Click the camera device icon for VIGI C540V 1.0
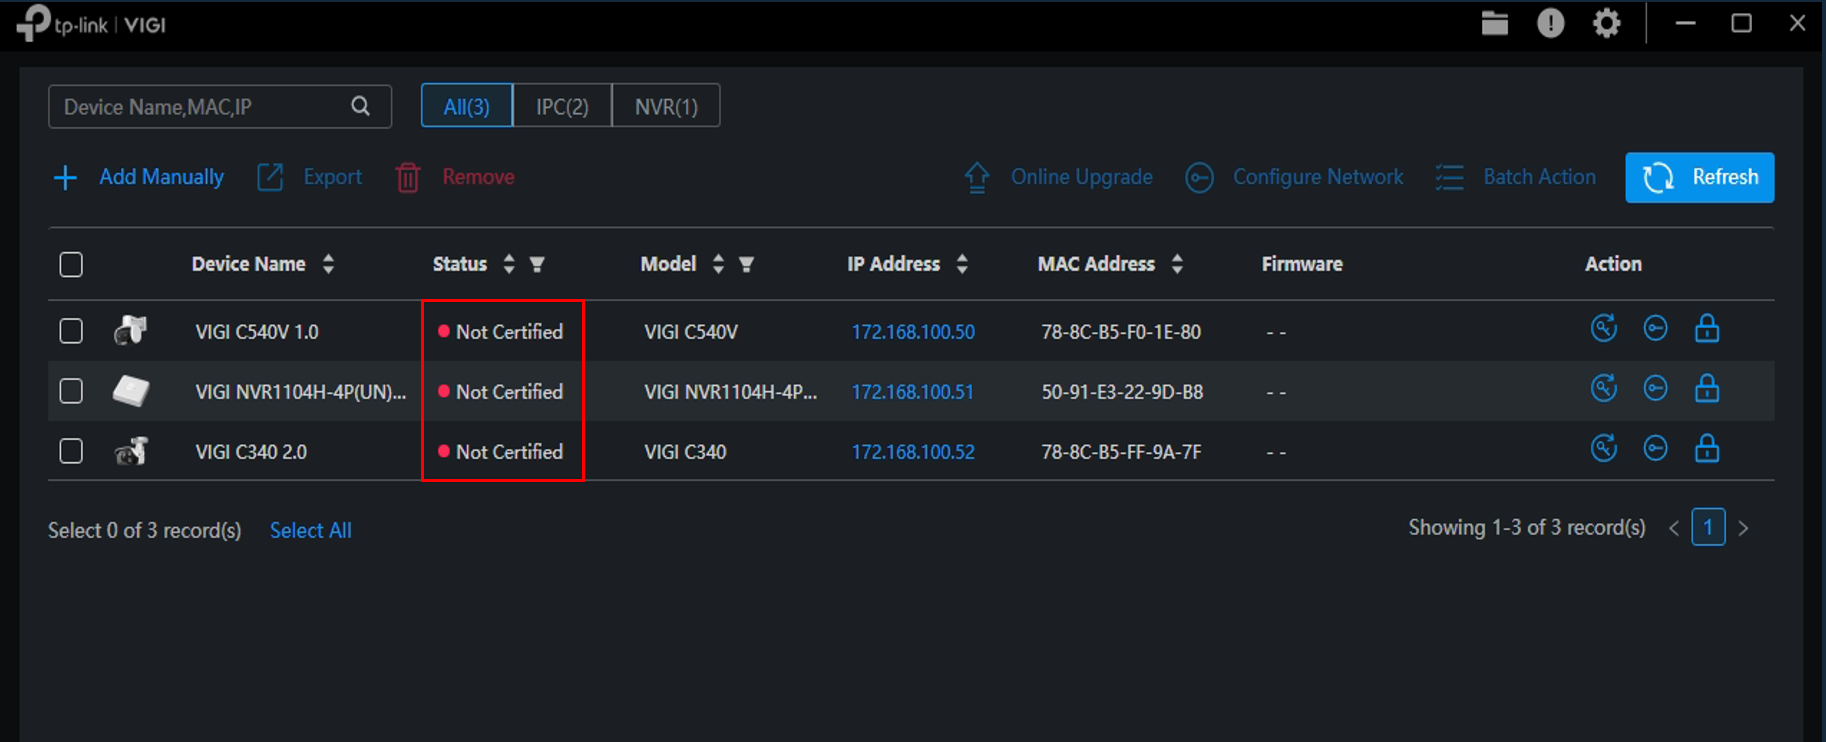 131,330
